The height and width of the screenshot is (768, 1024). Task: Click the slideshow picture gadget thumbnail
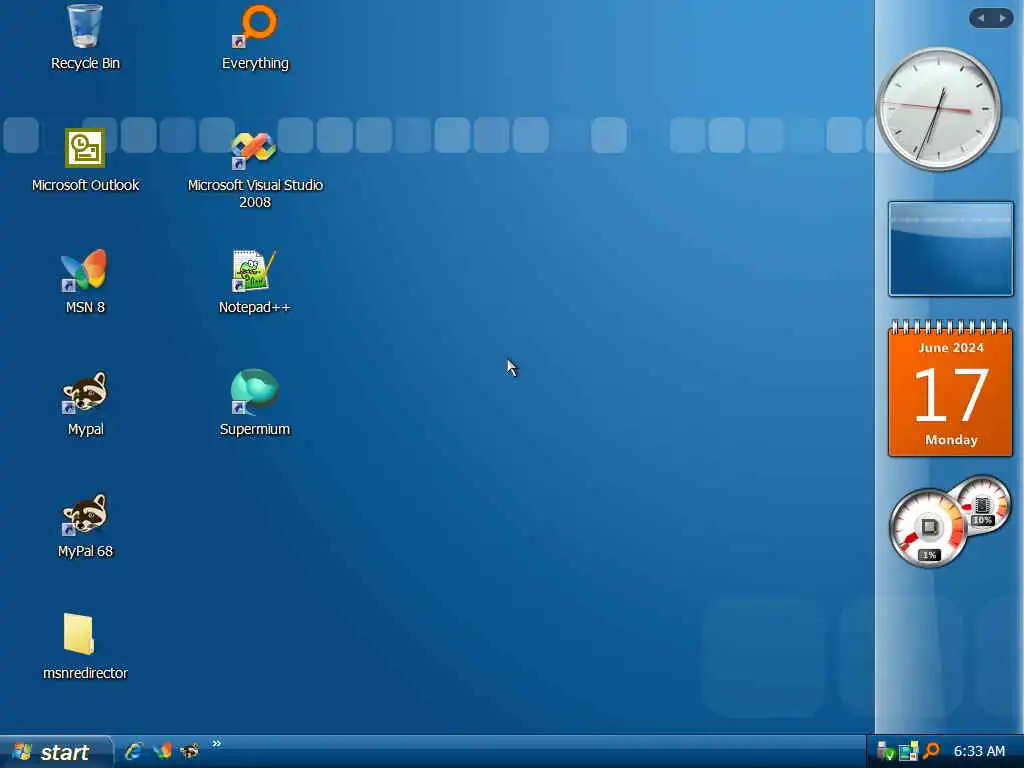click(x=950, y=249)
